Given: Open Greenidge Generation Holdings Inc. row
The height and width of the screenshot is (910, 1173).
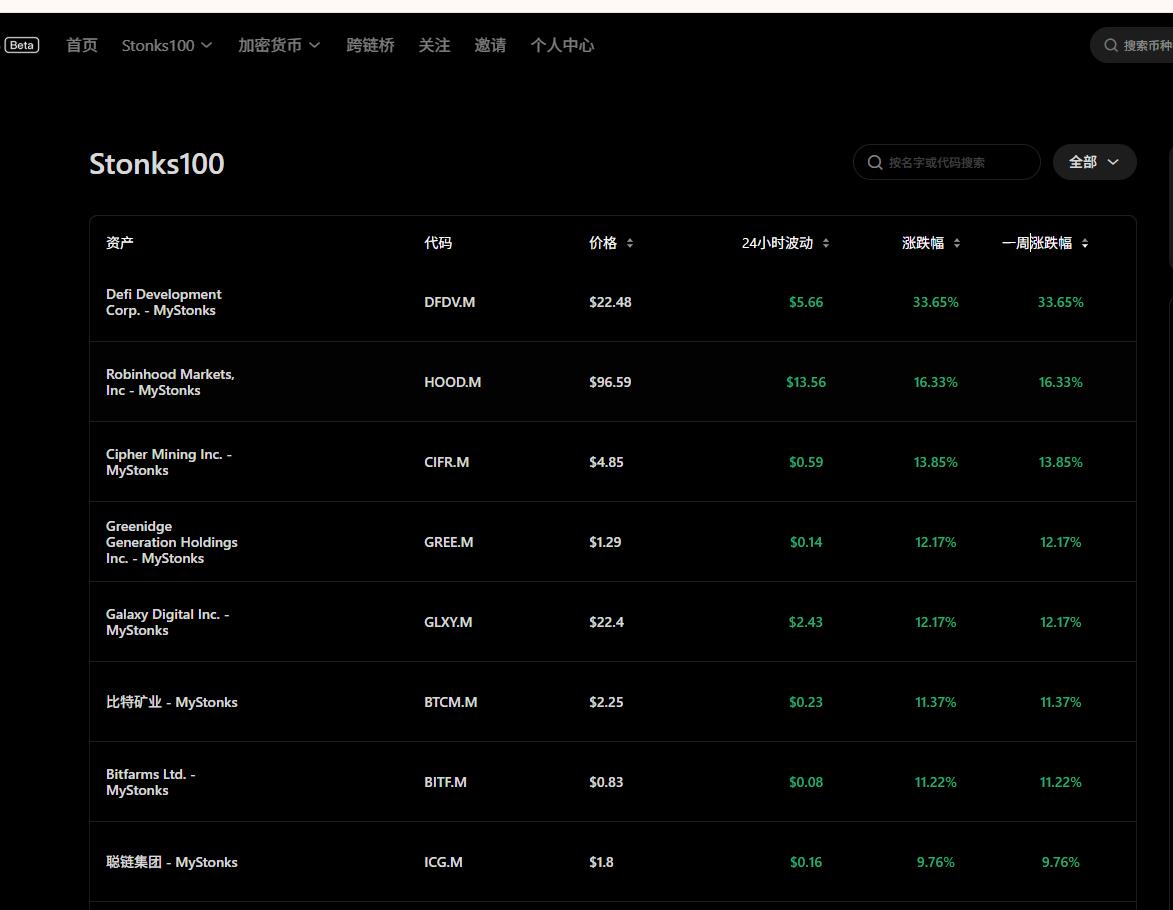Looking at the screenshot, I should click(x=613, y=543).
